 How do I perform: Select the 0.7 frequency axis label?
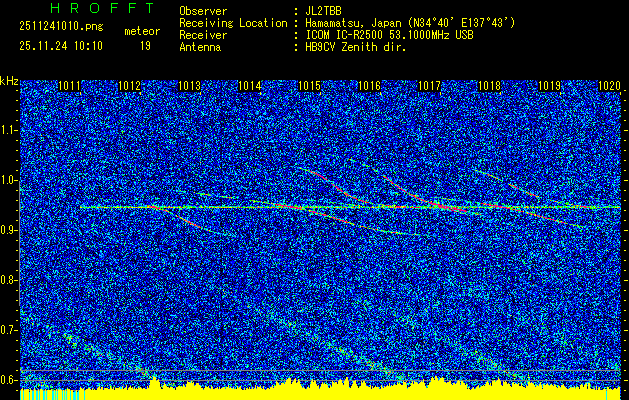click(x=9, y=330)
